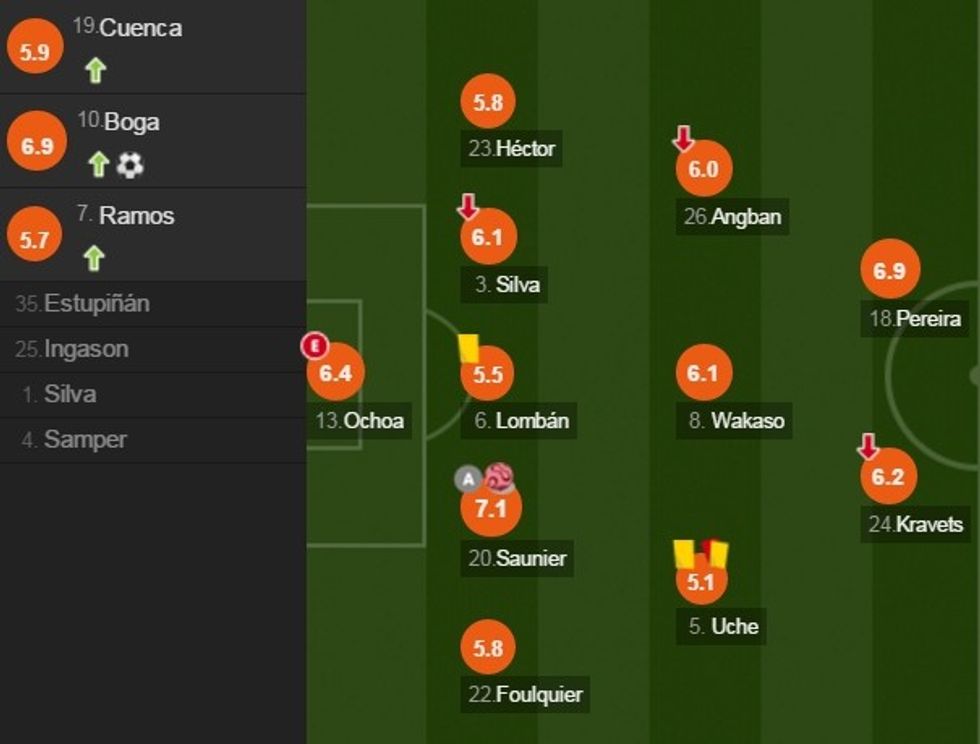Click the yellow card icon above Lombán
980x744 pixels.
pos(468,348)
